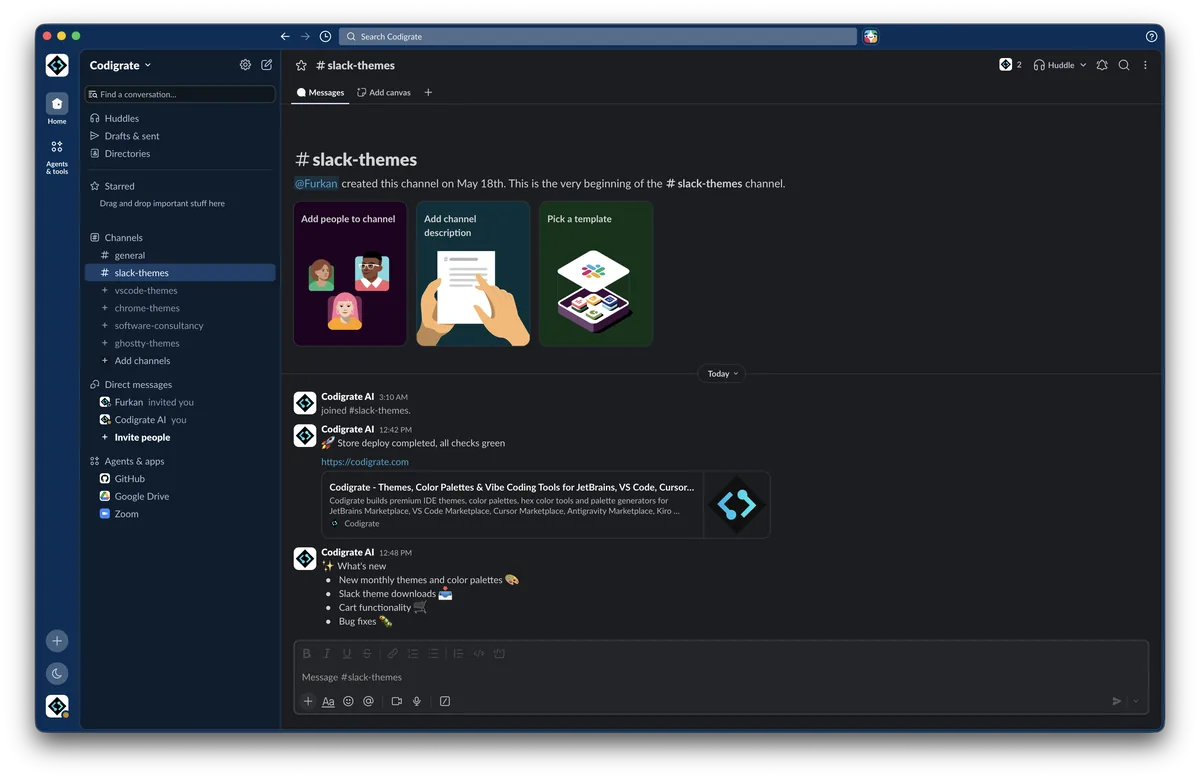Click the Add channel description card
Viewport: 1200px width, 779px height.
click(x=473, y=274)
